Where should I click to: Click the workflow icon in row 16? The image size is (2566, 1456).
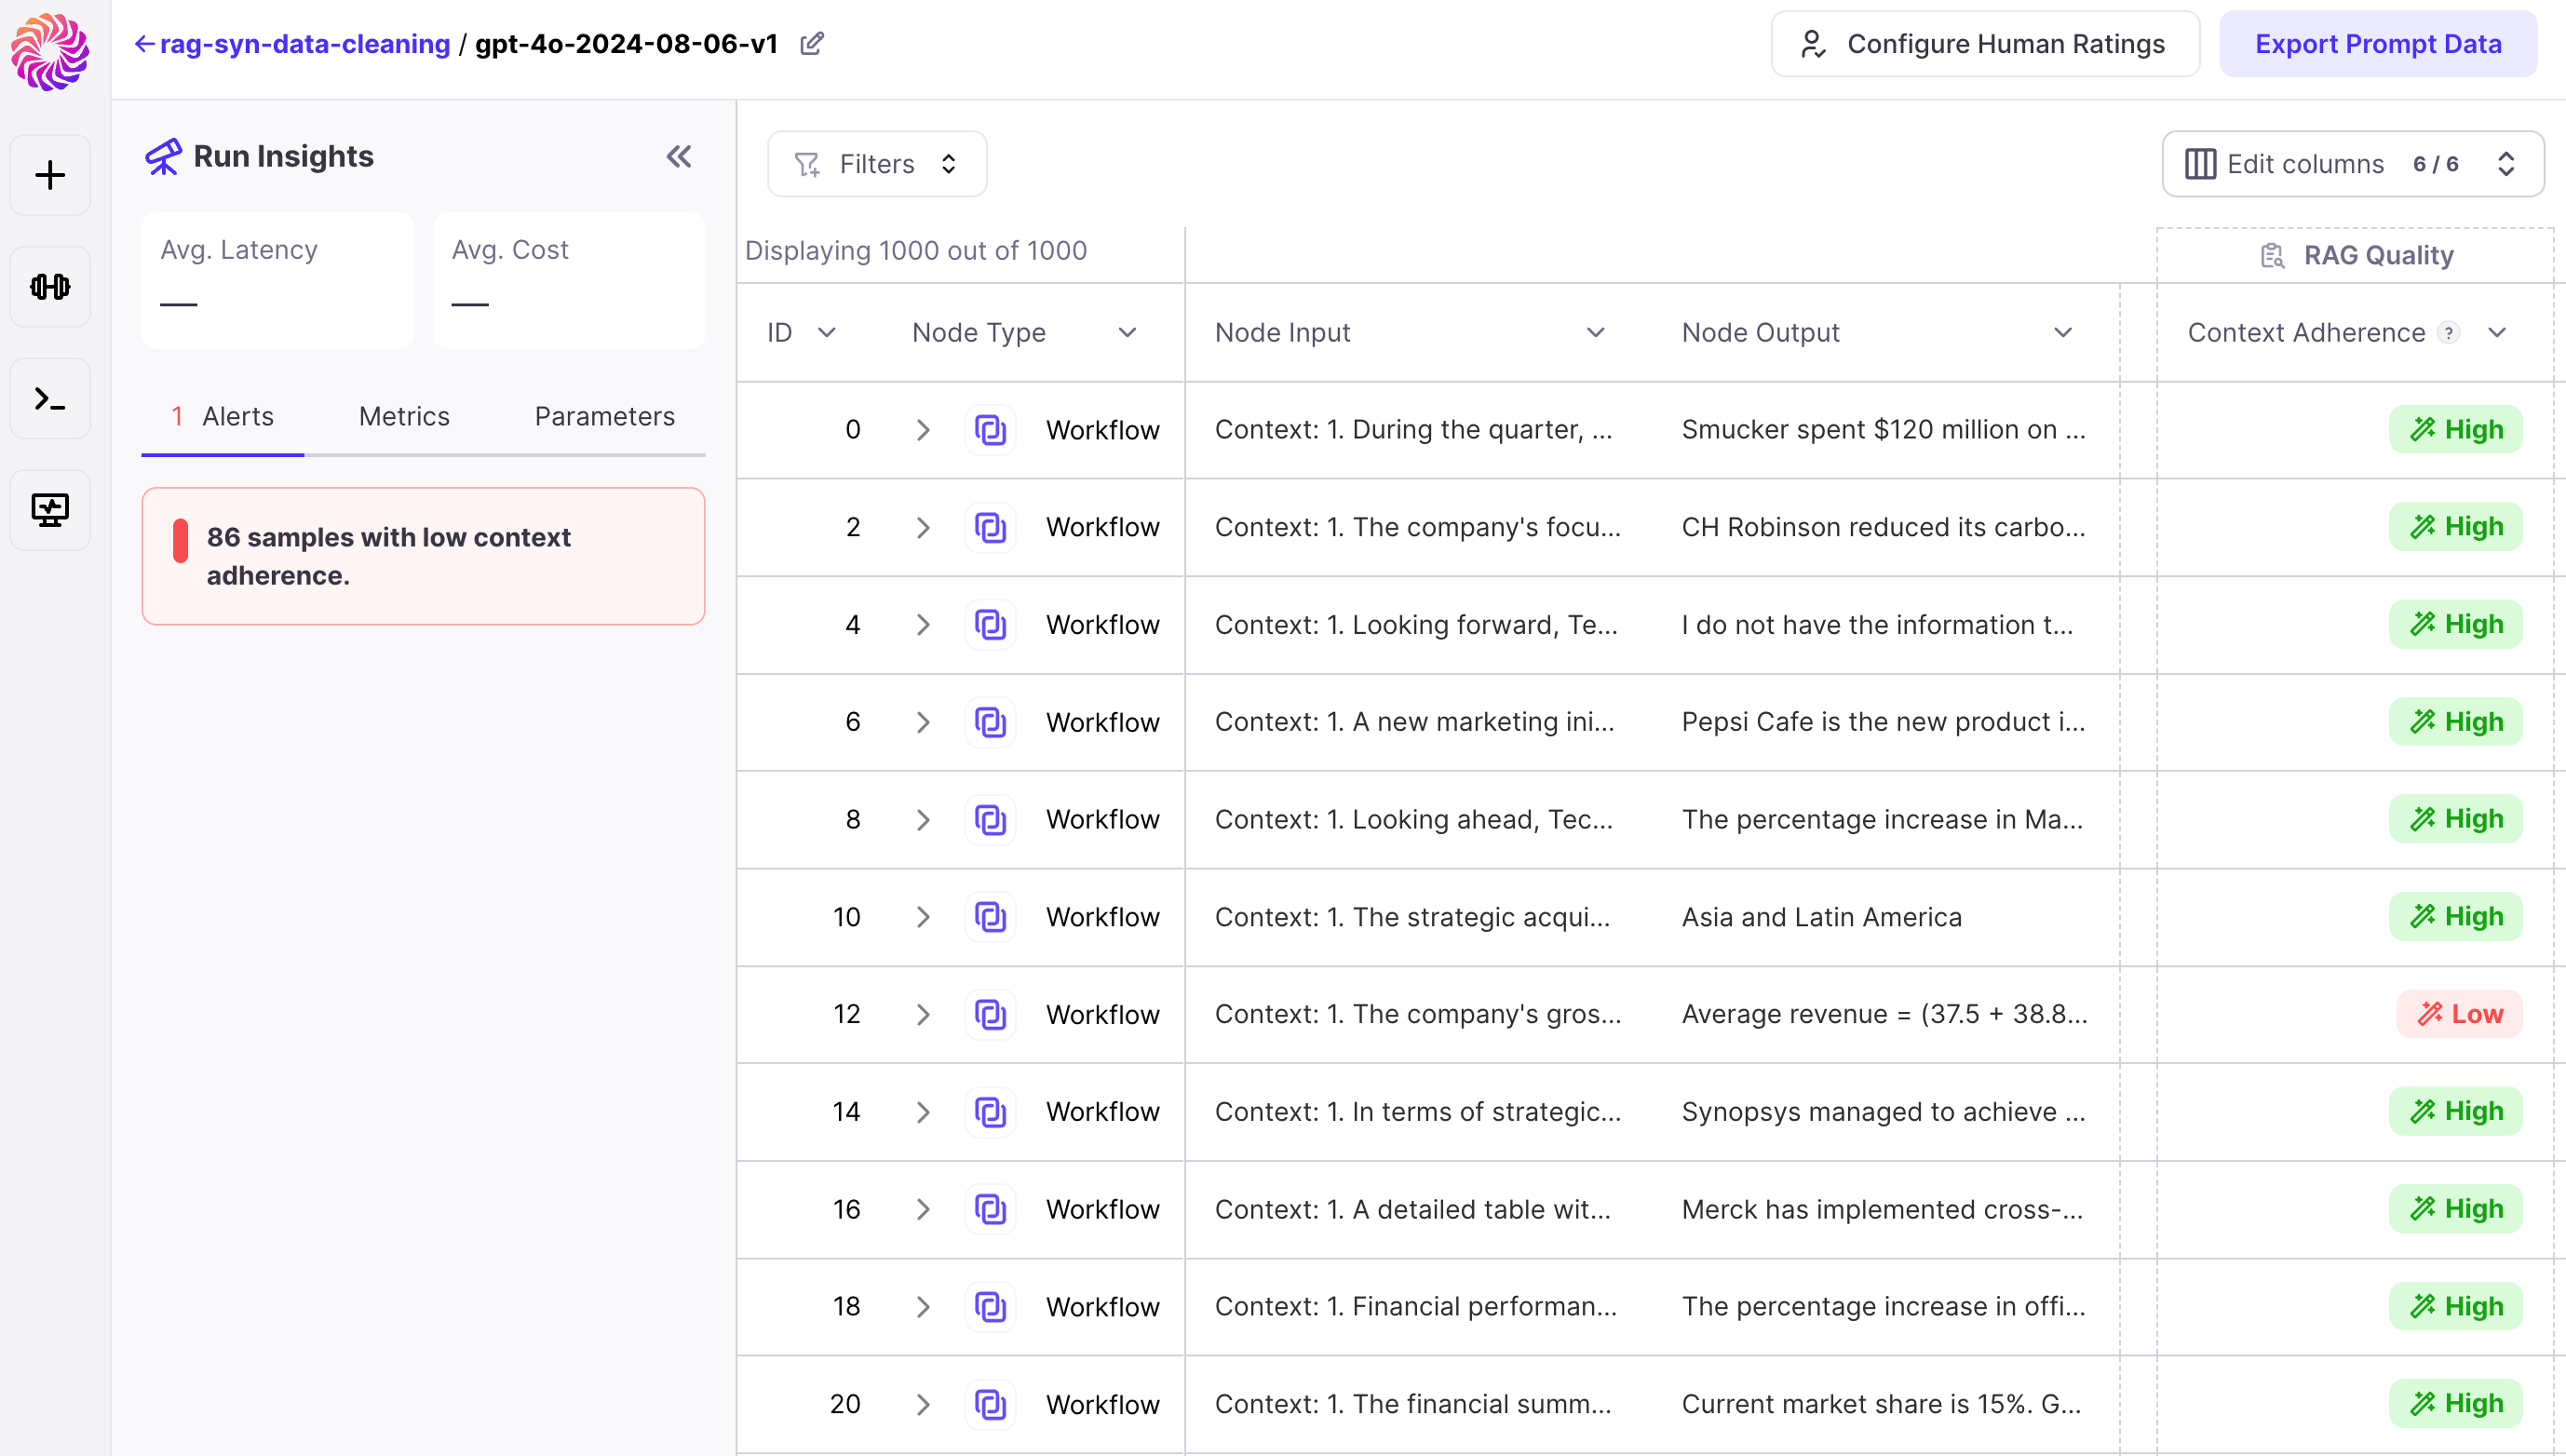990,1210
